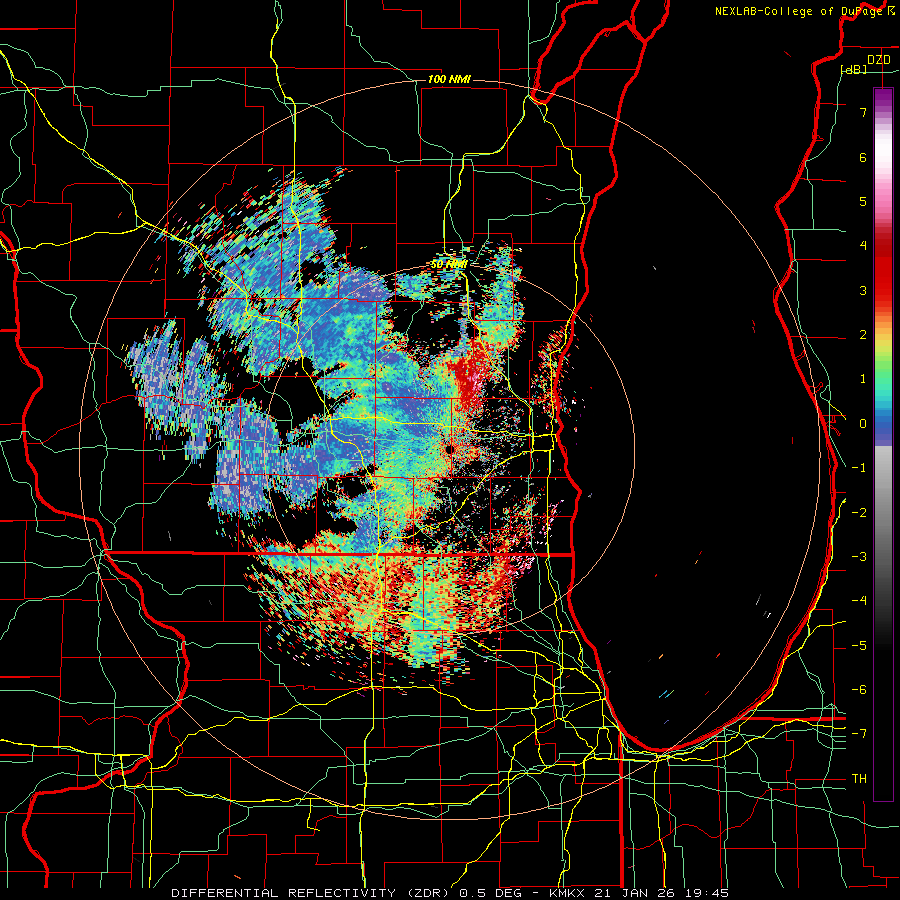Select the 3 value on the scale
900x900 pixels.
click(x=863, y=290)
